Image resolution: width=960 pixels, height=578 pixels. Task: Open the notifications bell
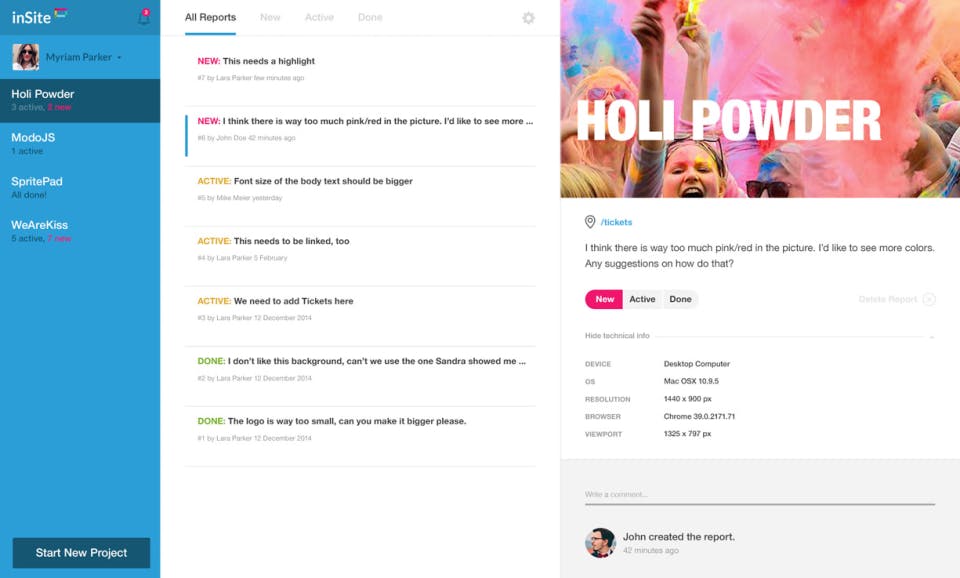143,18
